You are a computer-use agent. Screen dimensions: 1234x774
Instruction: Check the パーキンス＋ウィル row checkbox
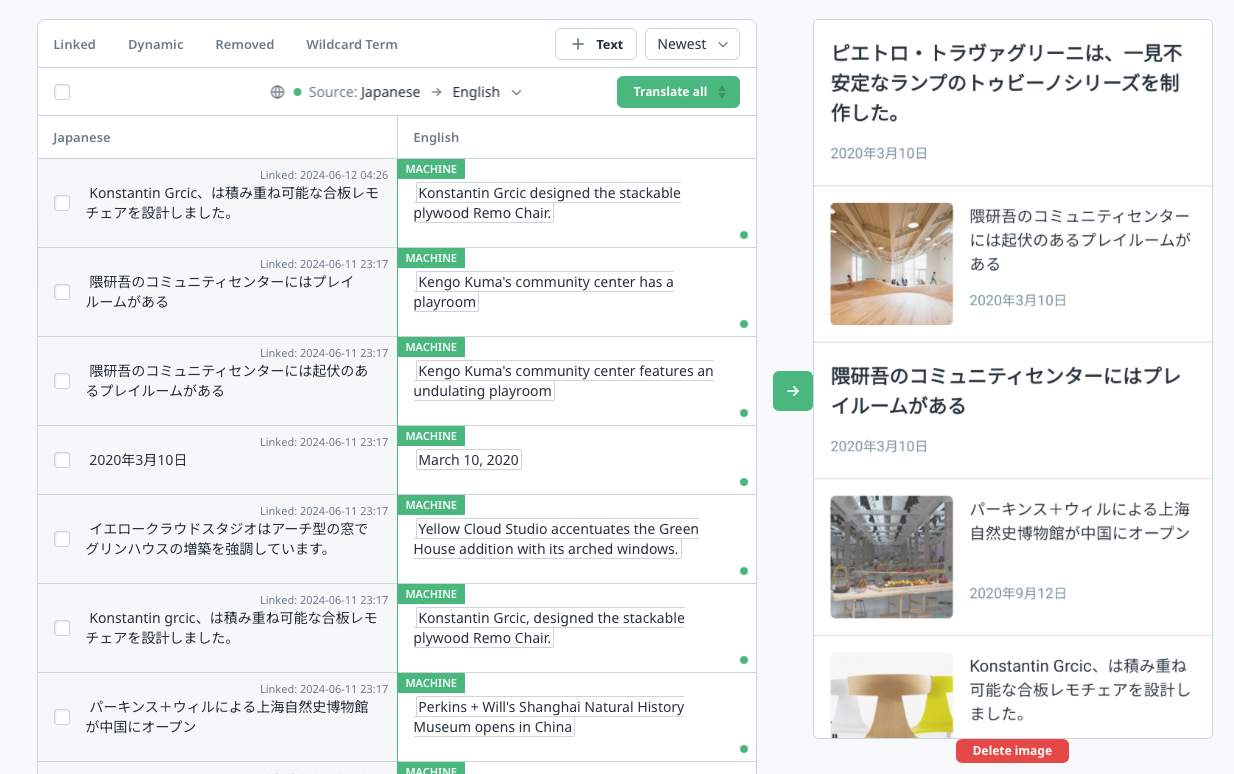click(62, 717)
